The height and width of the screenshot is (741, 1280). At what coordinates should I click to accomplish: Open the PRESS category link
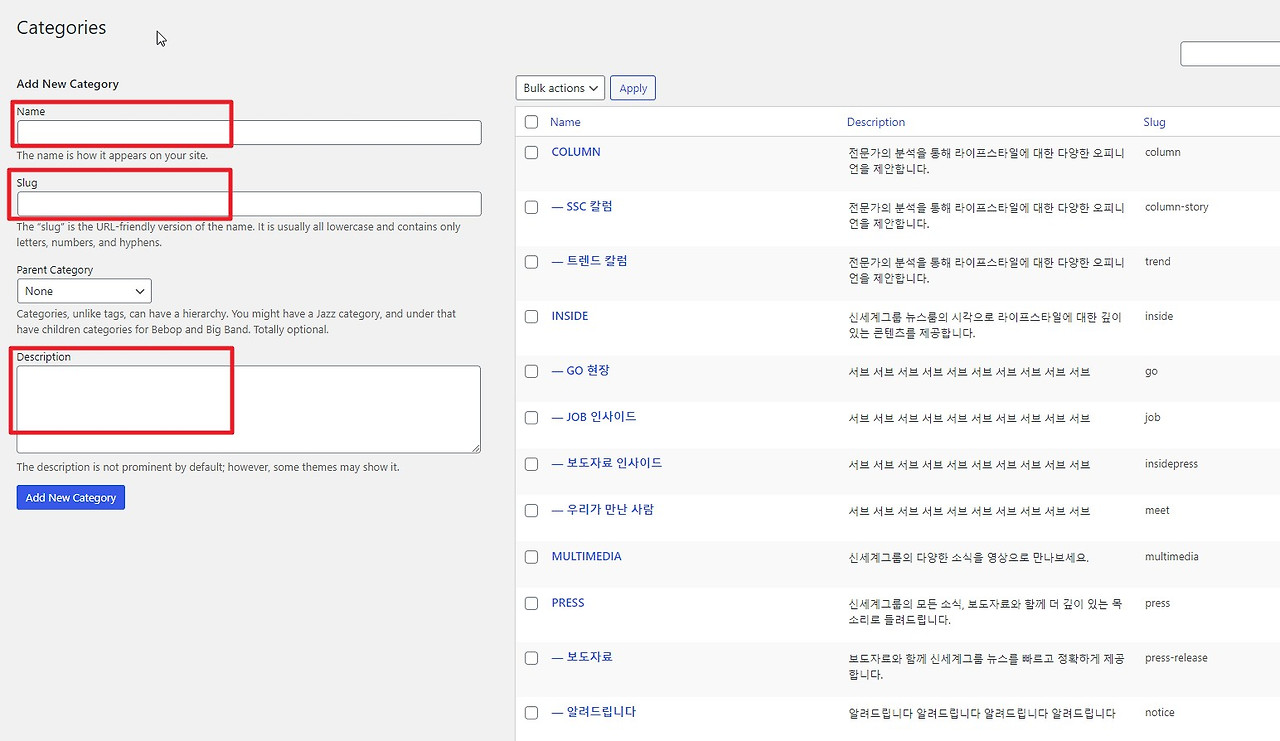point(568,603)
